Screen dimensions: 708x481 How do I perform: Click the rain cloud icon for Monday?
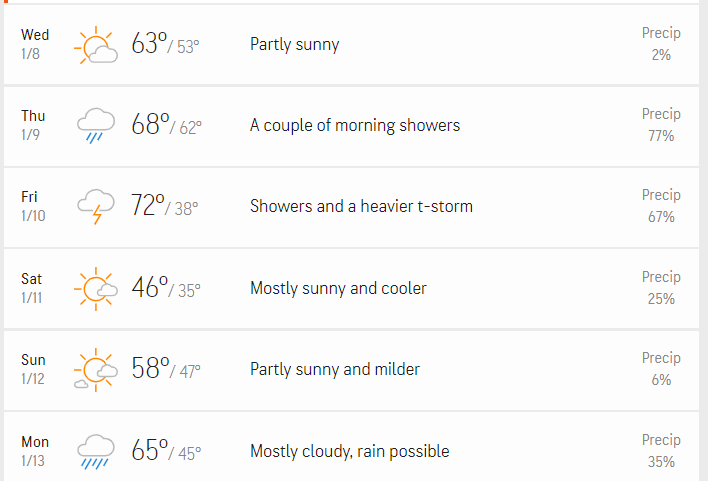[97, 451]
